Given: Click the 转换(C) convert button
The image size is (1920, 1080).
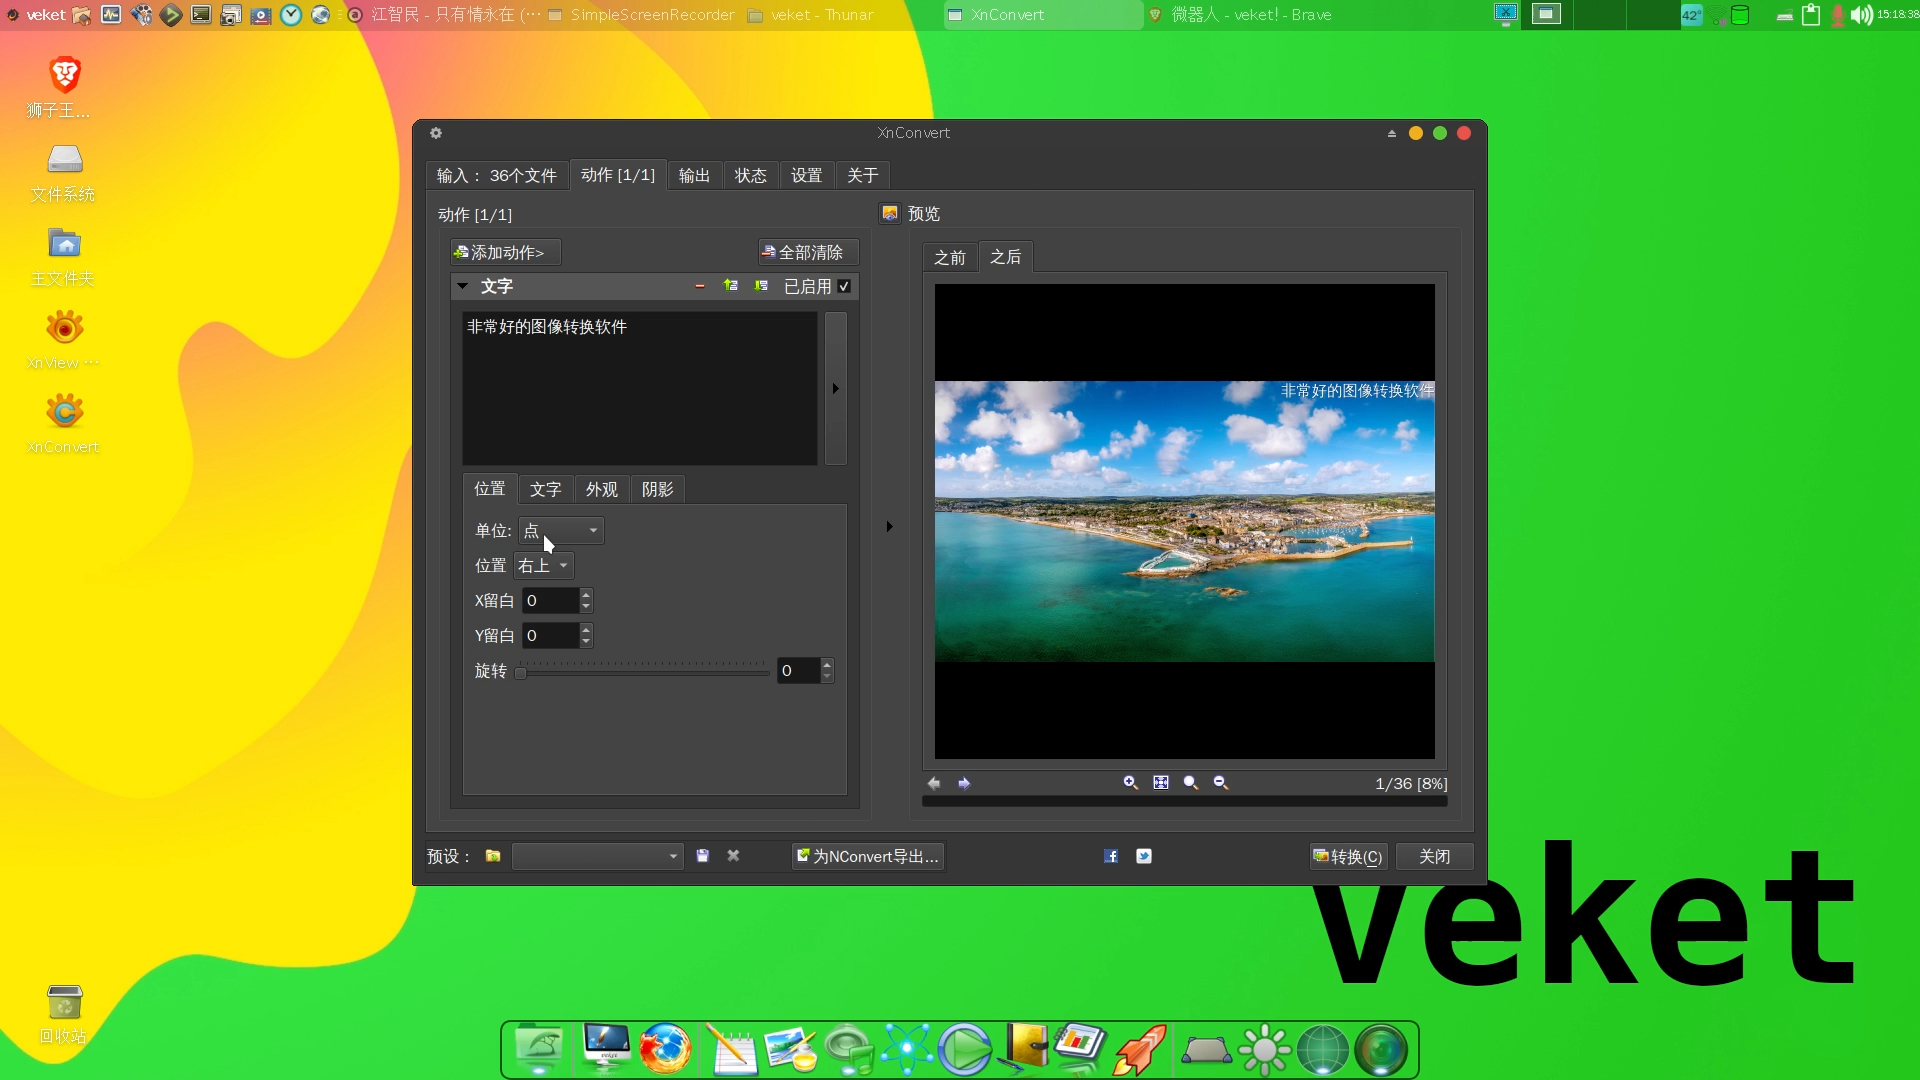Looking at the screenshot, I should tap(1347, 856).
